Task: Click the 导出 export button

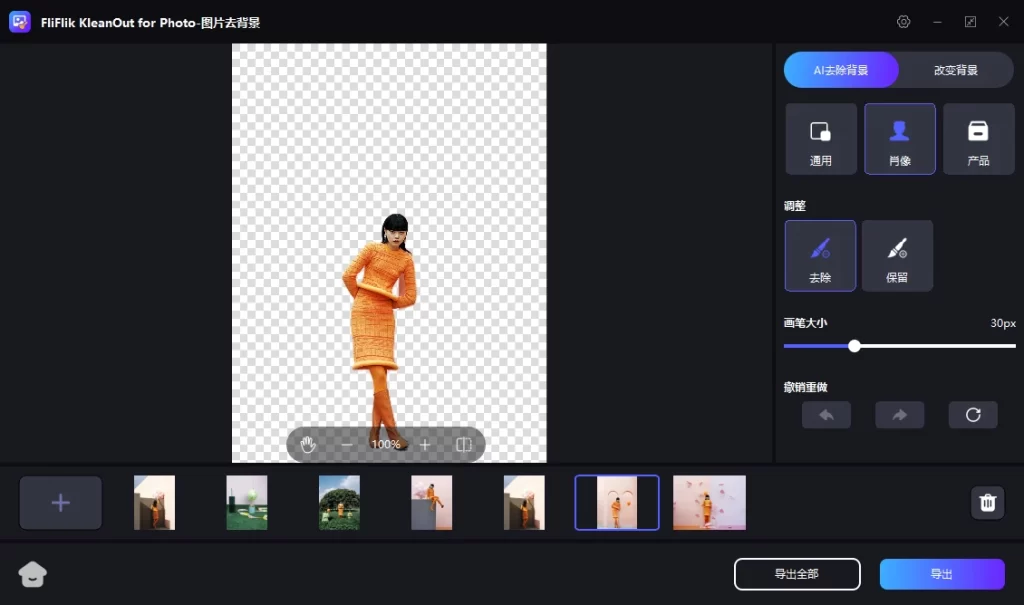Action: 942,574
